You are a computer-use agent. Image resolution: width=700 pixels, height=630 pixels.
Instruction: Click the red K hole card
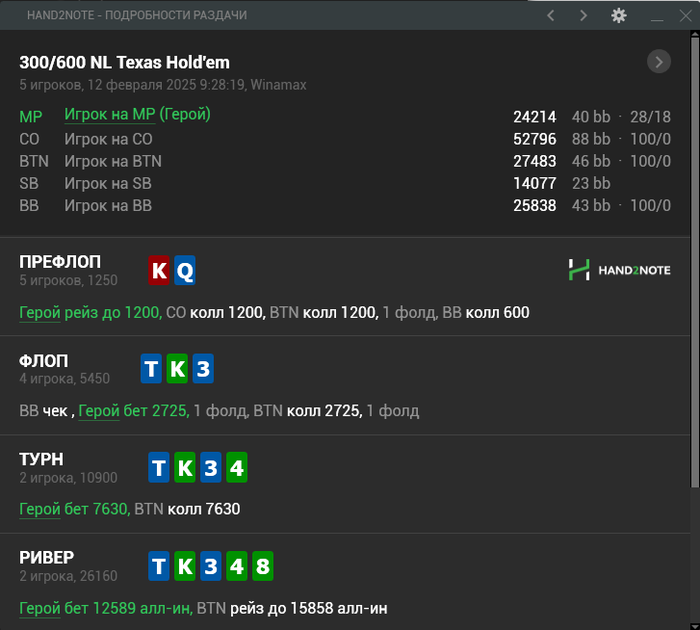click(x=159, y=270)
